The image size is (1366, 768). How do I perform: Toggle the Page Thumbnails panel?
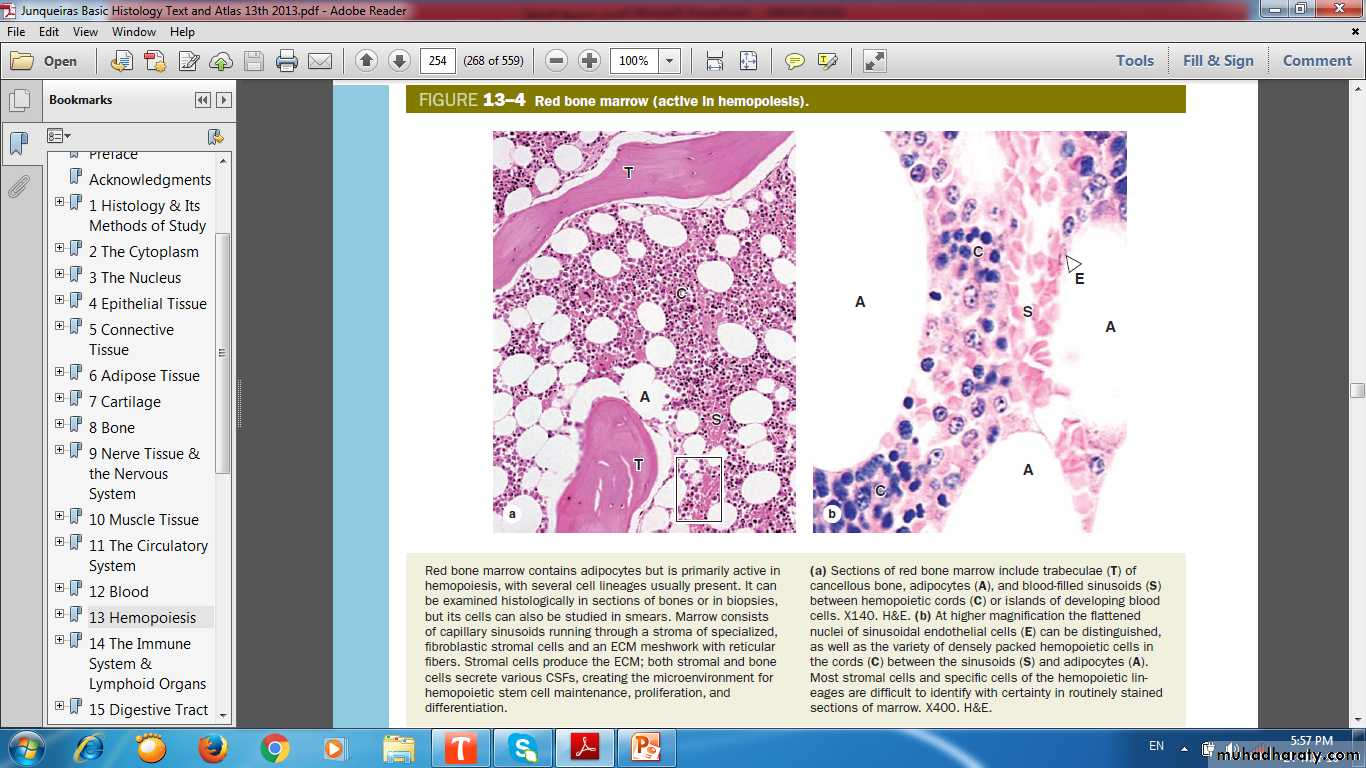18,101
